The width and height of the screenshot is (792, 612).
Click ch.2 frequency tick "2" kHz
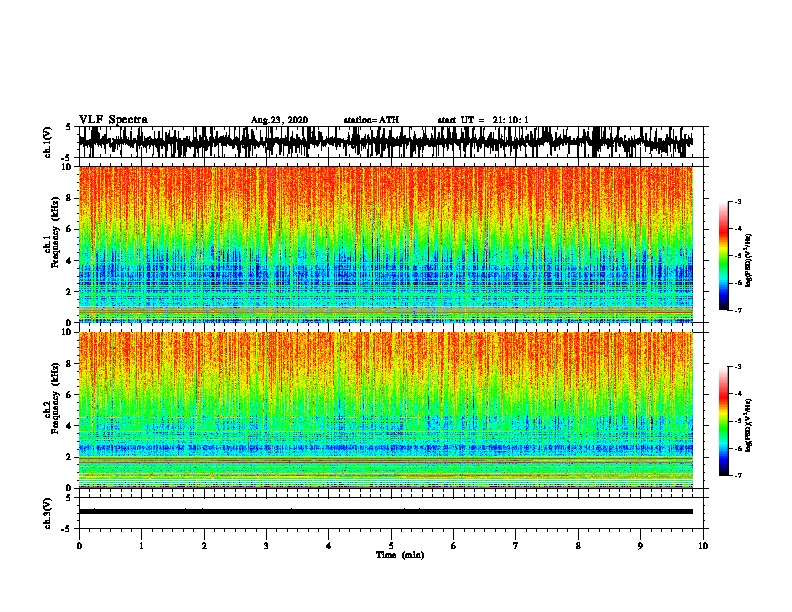click(x=70, y=457)
